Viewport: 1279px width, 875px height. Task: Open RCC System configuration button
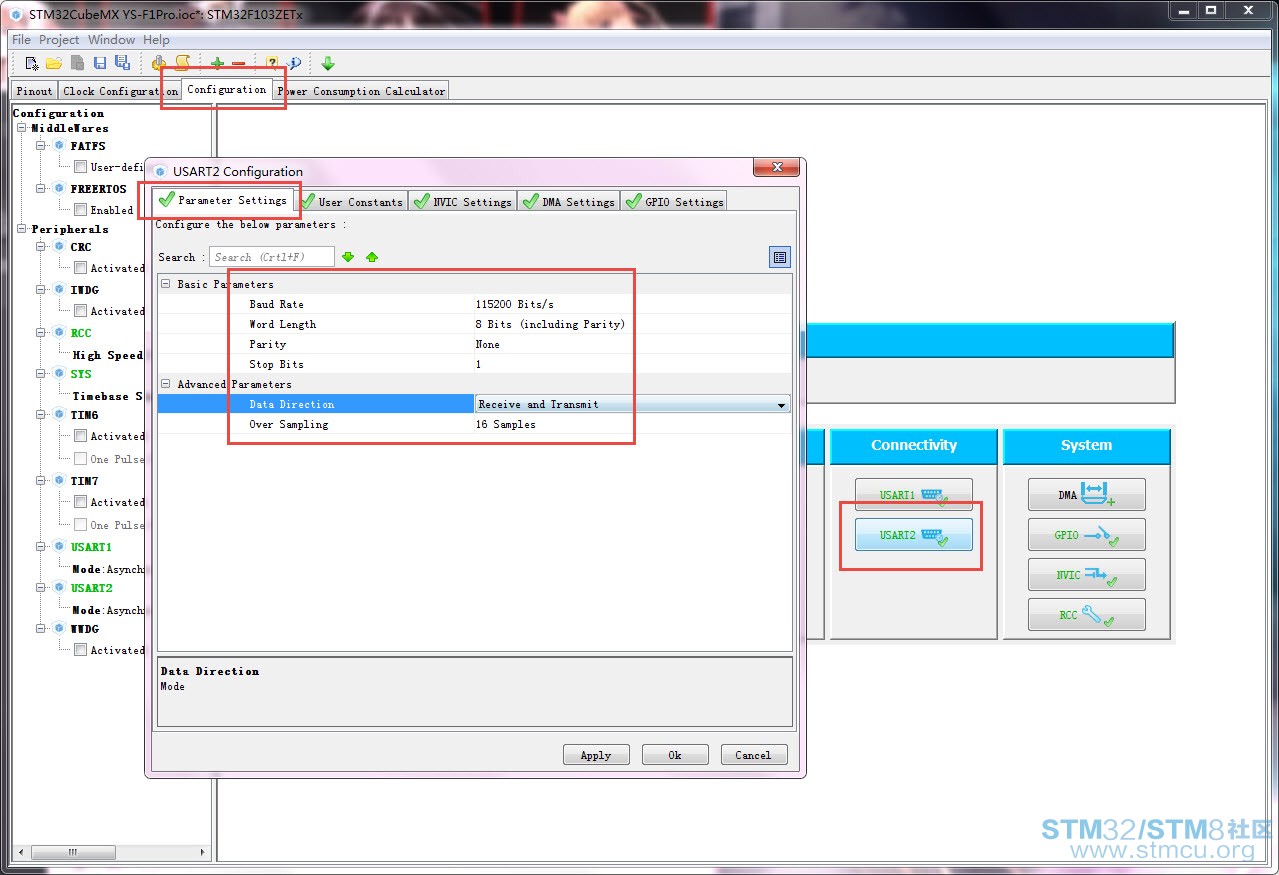1087,614
